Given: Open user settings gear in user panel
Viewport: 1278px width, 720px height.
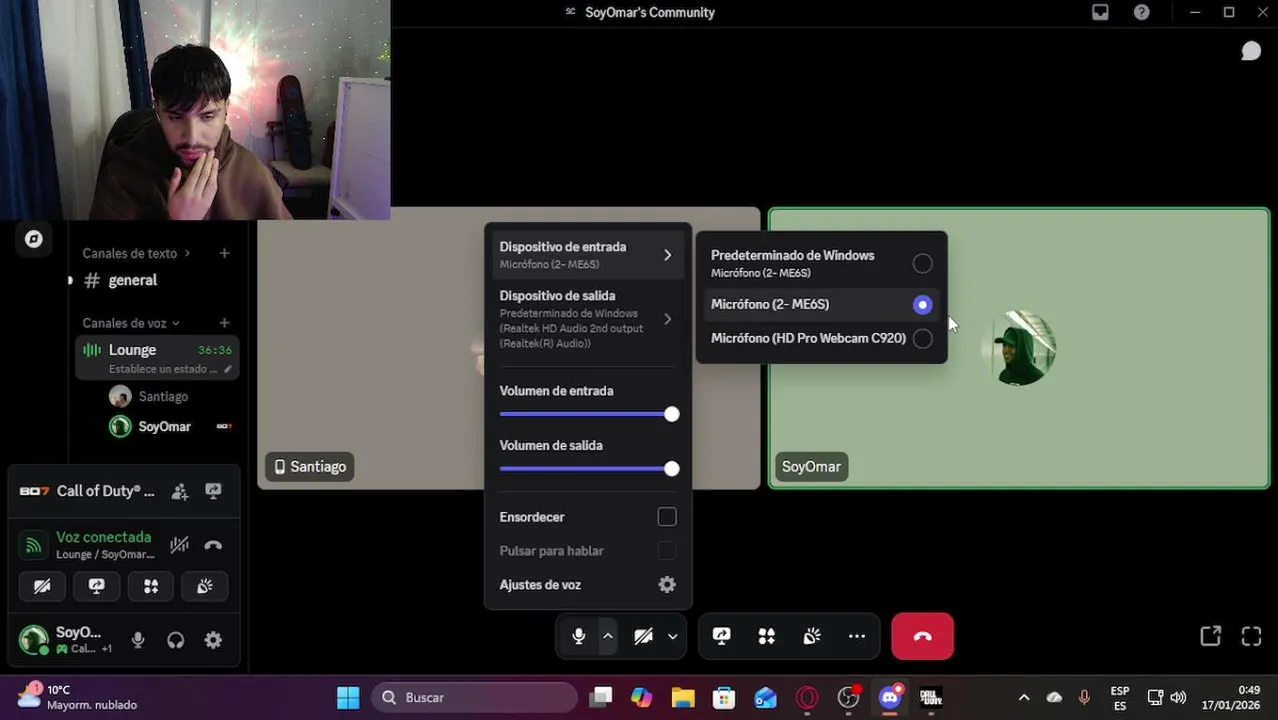Looking at the screenshot, I should coord(213,640).
